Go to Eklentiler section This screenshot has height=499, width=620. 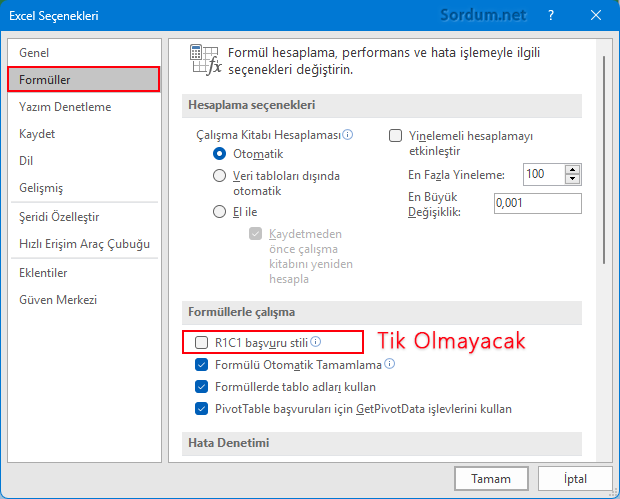click(x=84, y=273)
